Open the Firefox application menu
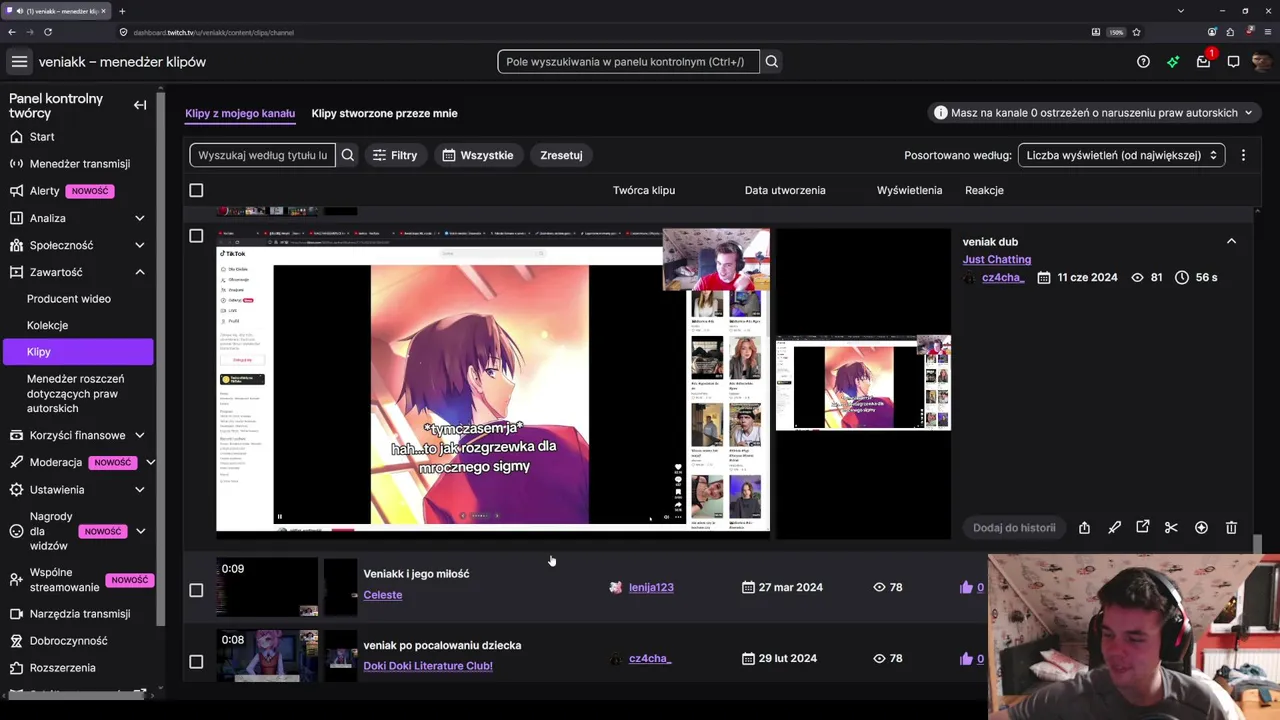 (1266, 32)
